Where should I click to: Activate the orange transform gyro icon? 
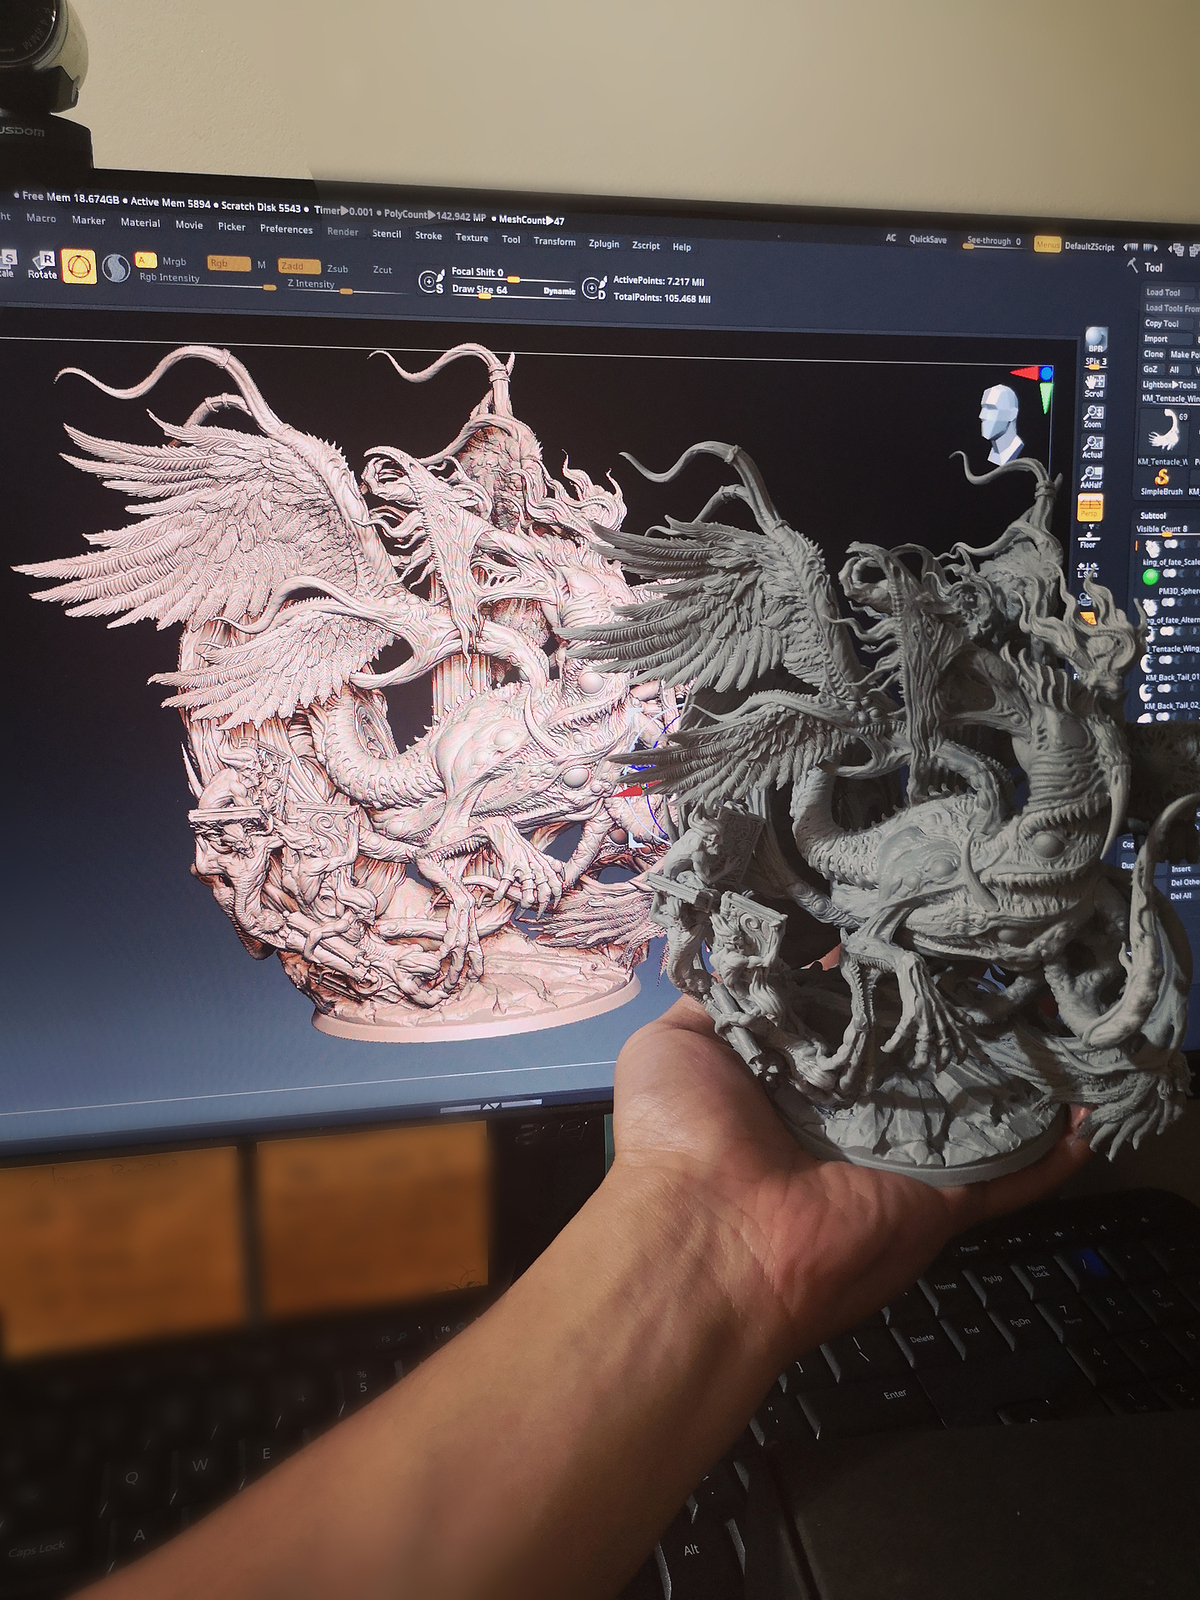pos(79,267)
